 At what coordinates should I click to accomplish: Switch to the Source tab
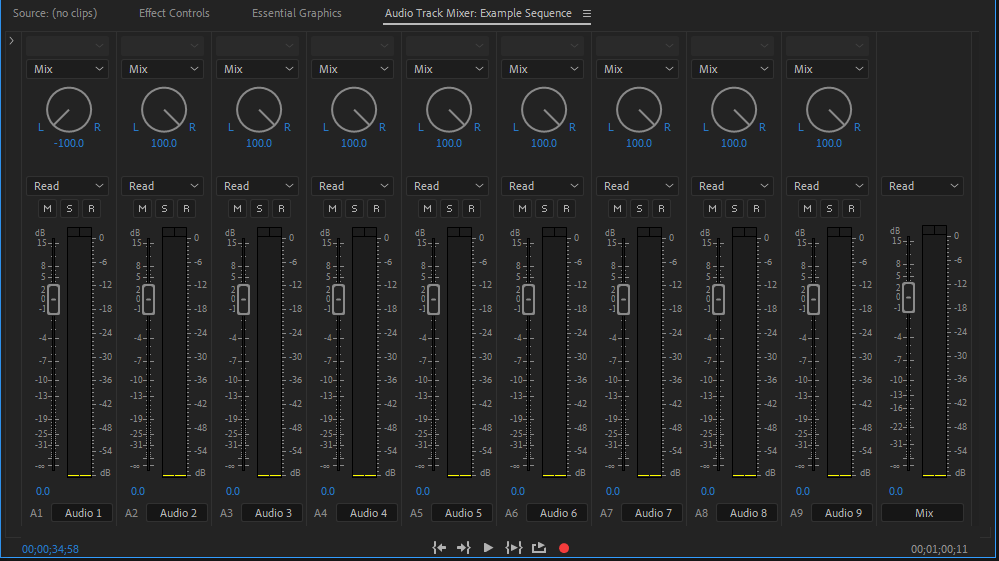(55, 13)
